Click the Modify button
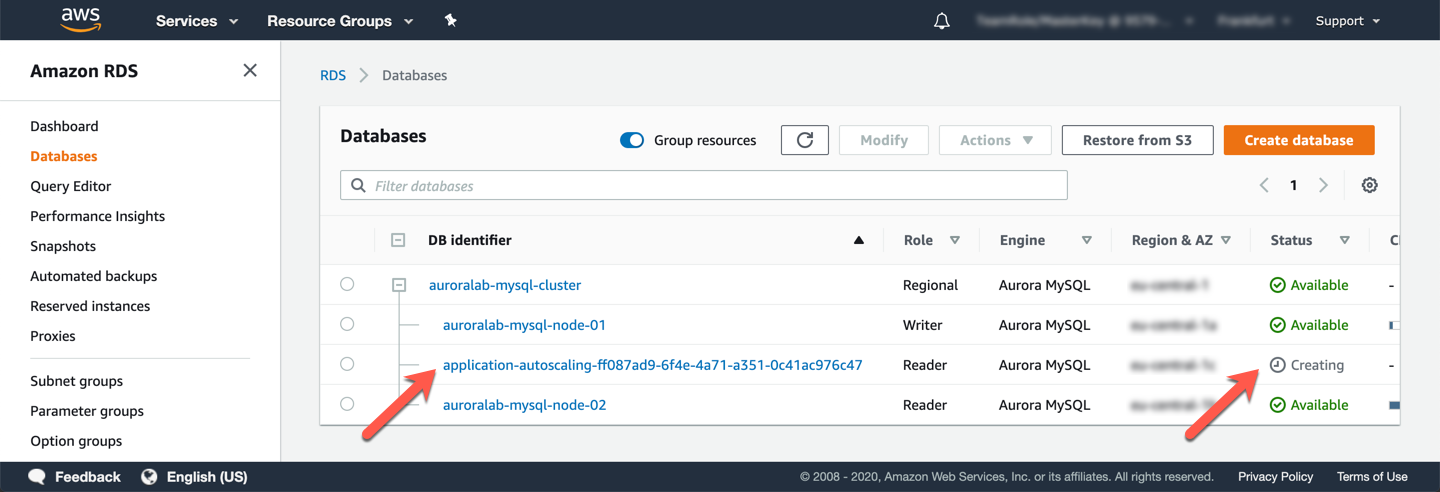 pos(884,140)
